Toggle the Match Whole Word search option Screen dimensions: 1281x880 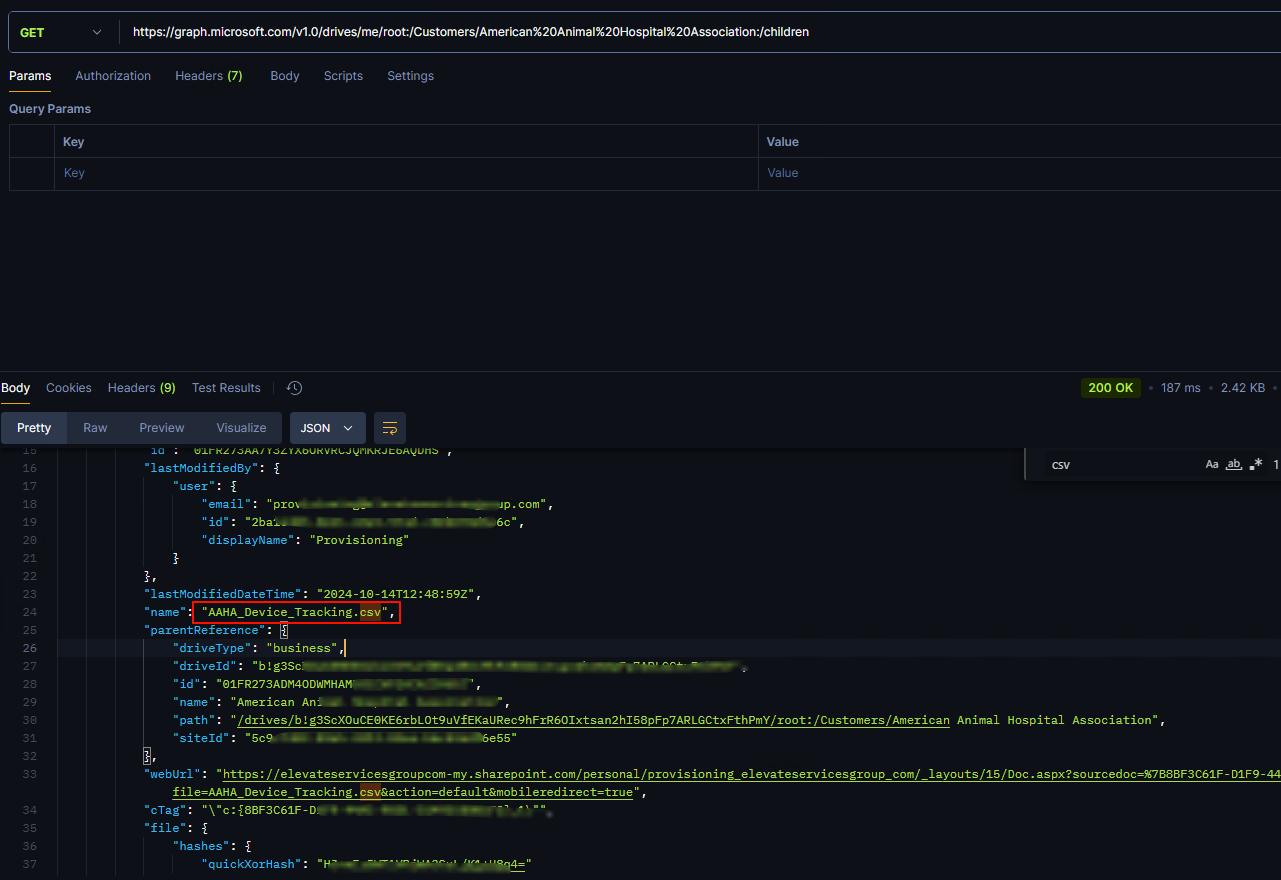[x=1234, y=464]
